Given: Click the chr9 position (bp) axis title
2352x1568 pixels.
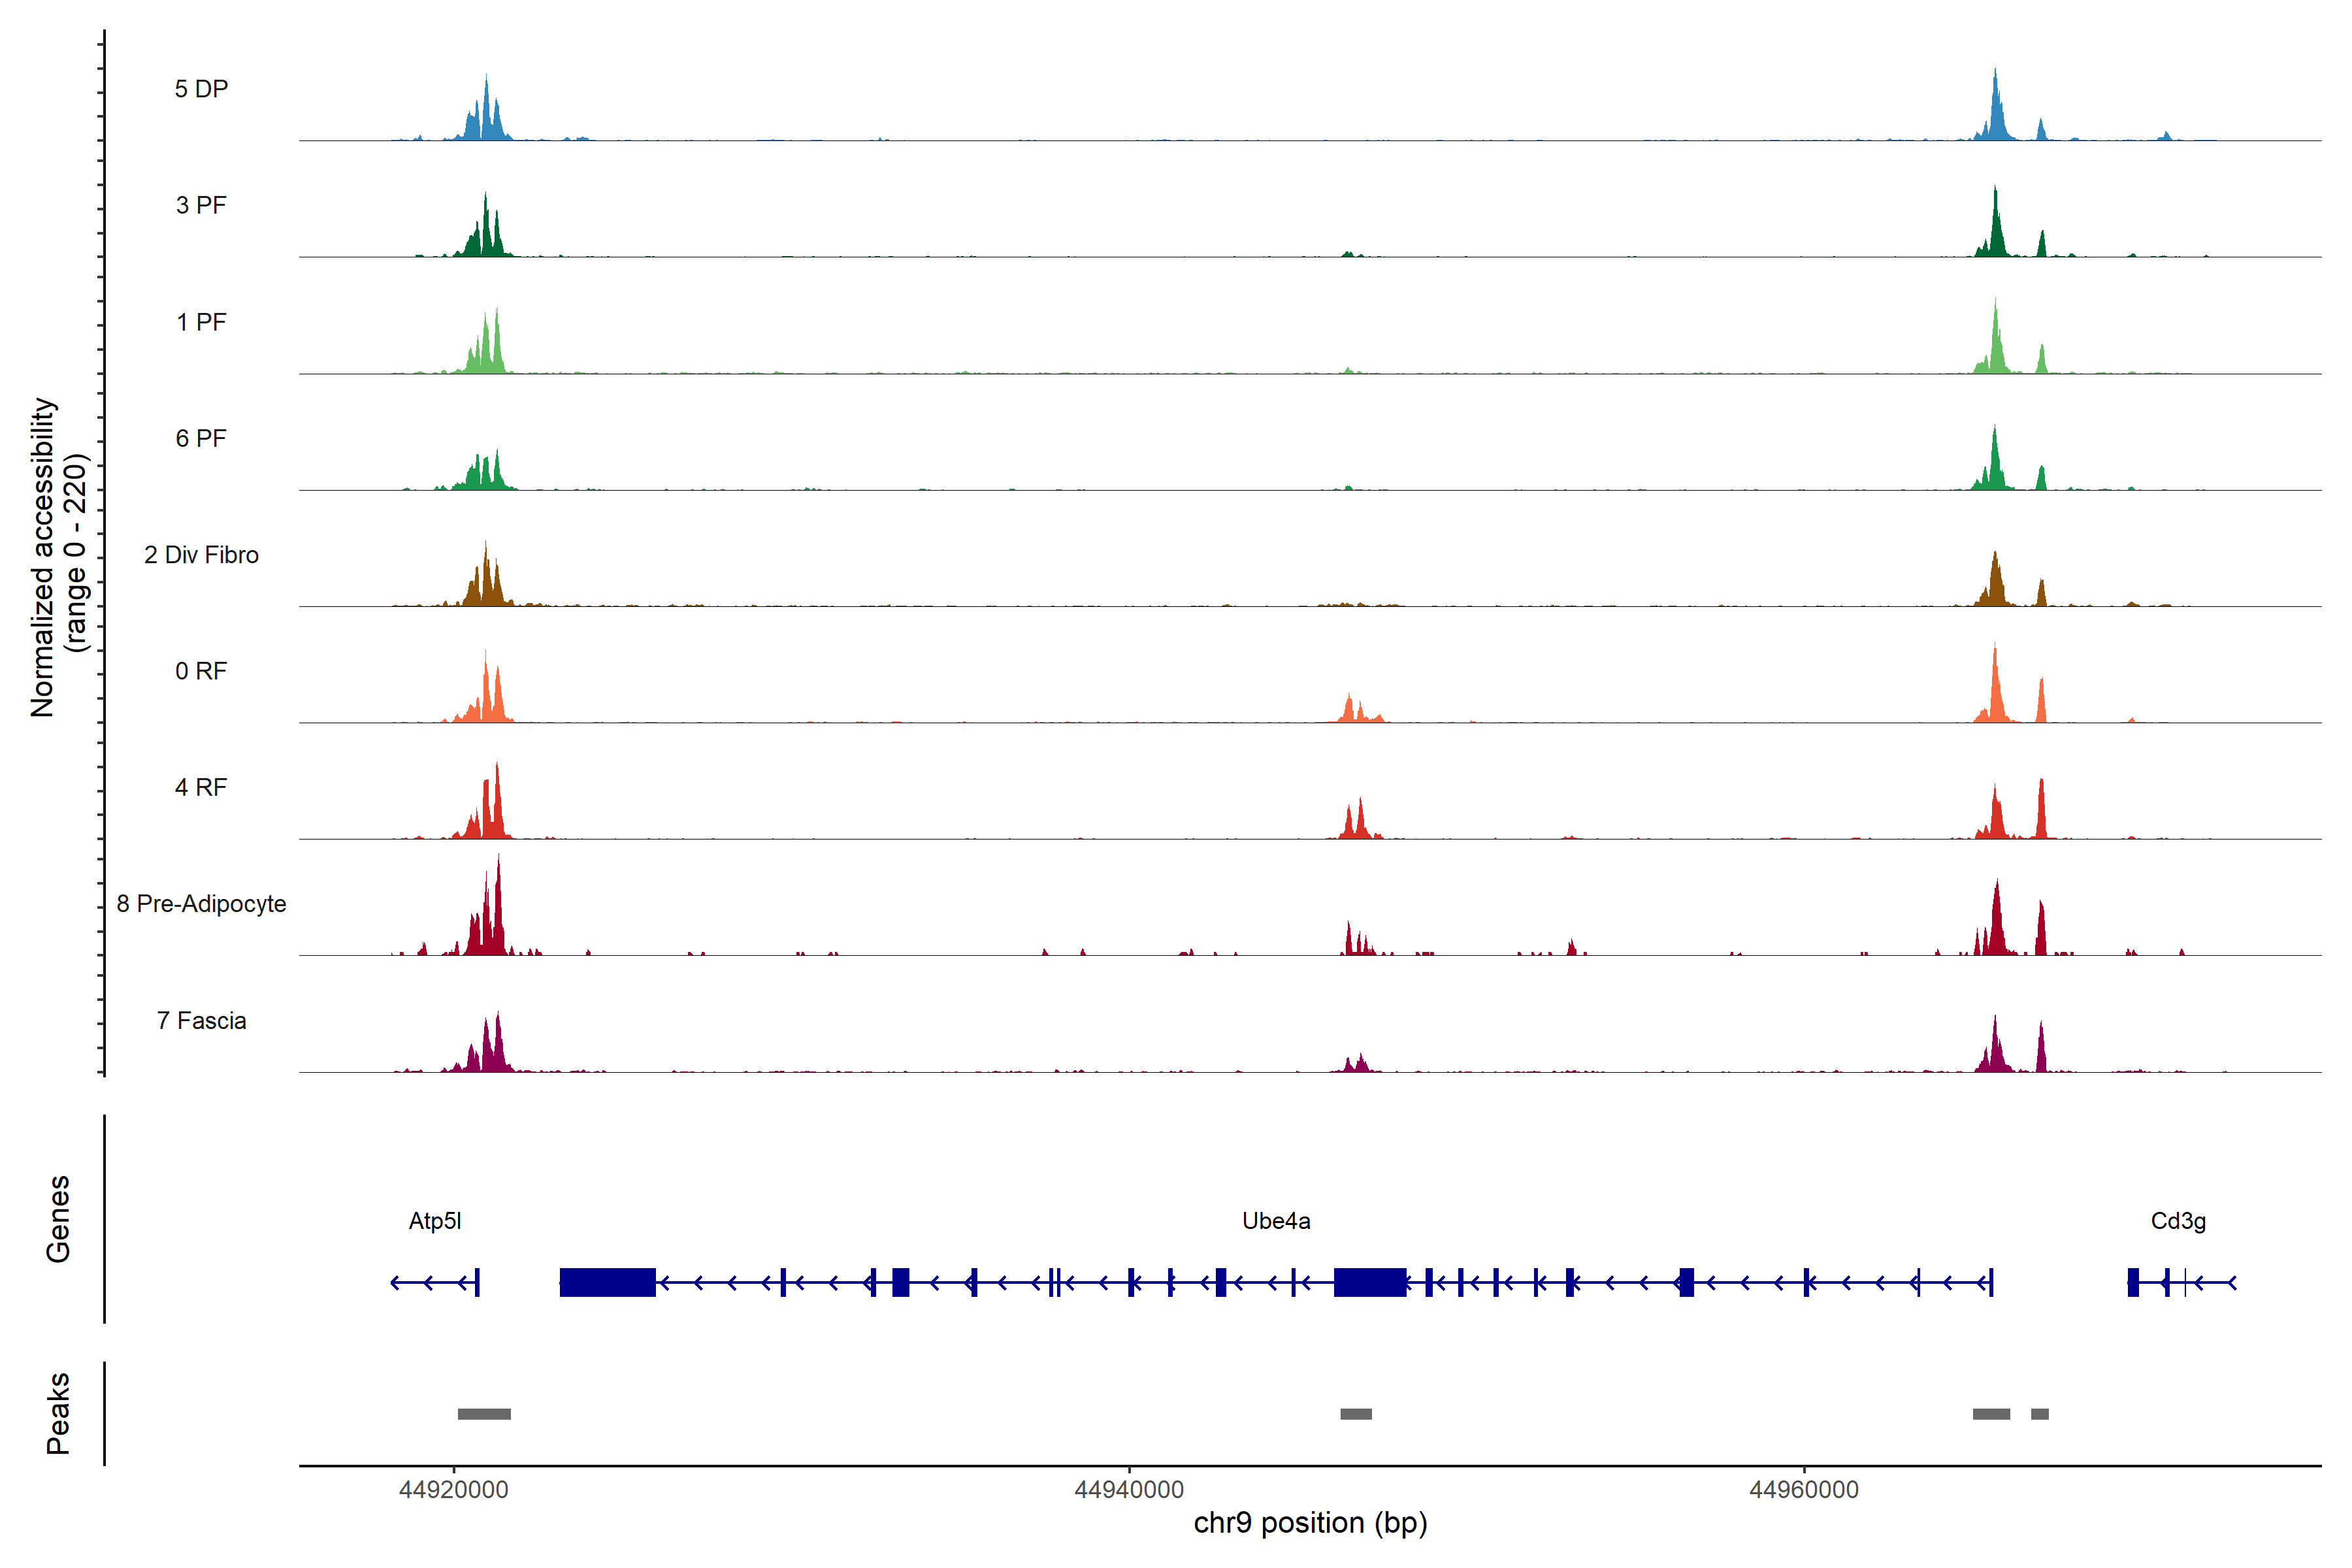Looking at the screenshot, I should point(1310,1523).
